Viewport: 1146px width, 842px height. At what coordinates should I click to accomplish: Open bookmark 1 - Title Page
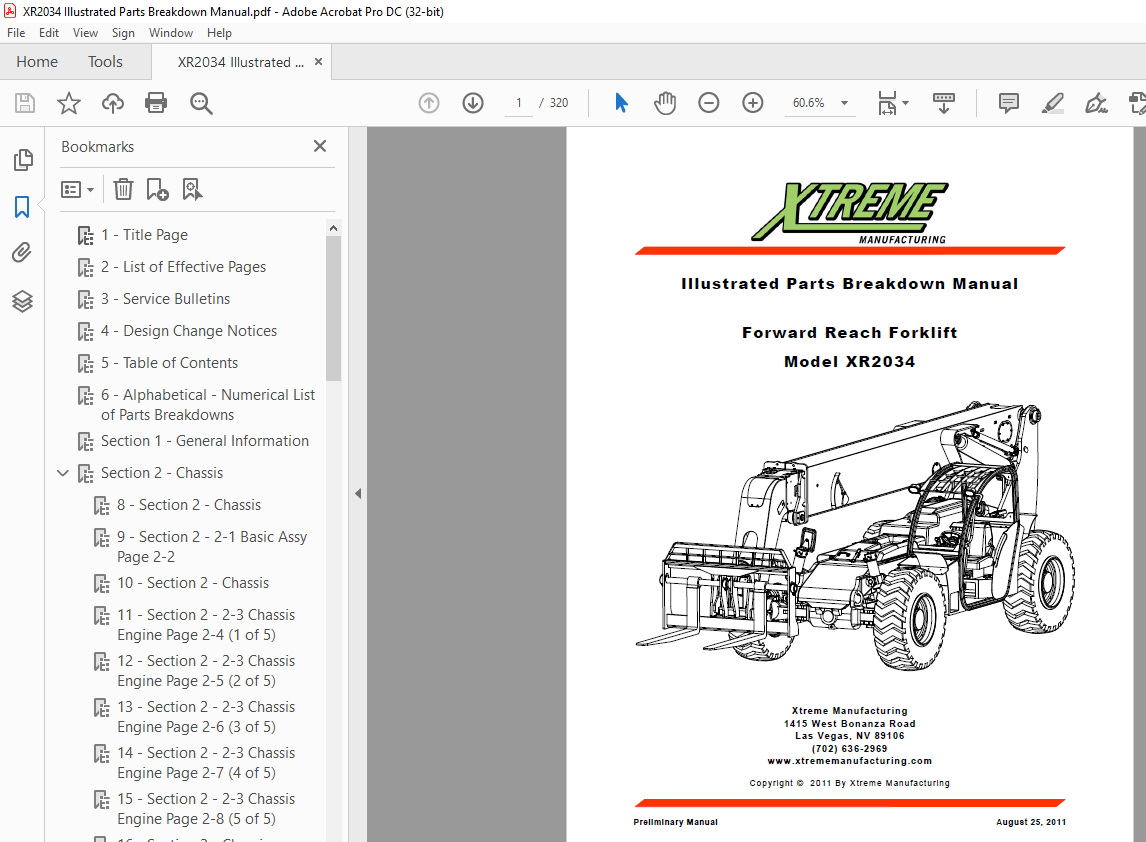tap(144, 235)
